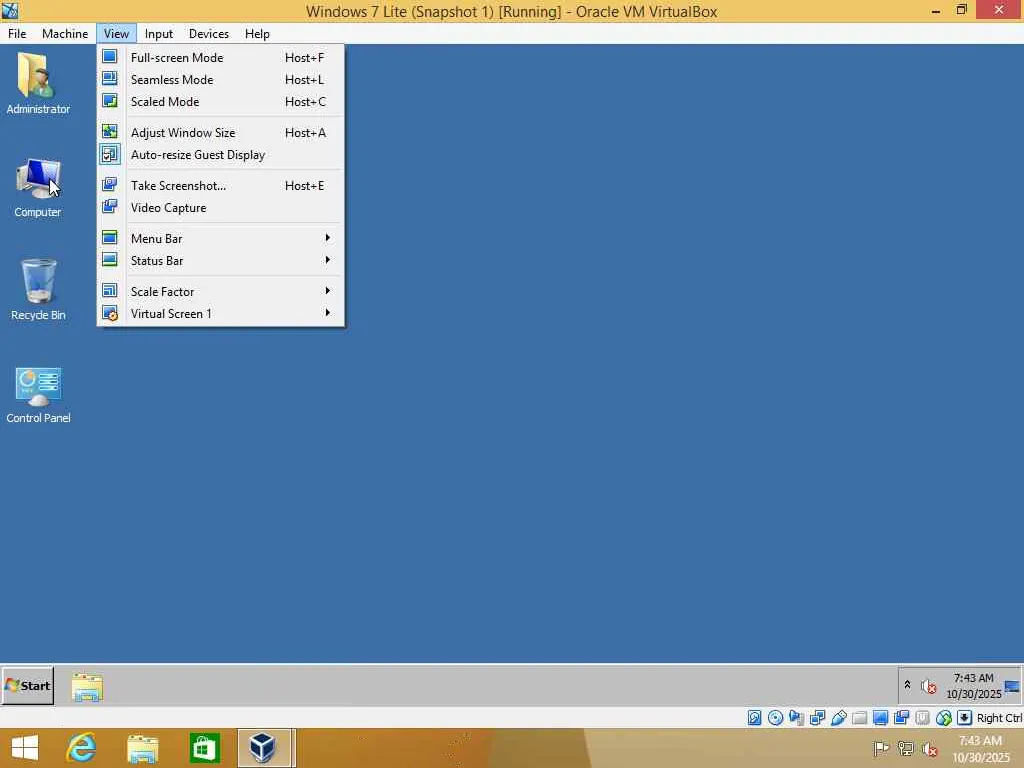Screen dimensions: 1024x768
Task: Click the host muted speaker tray icon
Action: (x=930, y=748)
